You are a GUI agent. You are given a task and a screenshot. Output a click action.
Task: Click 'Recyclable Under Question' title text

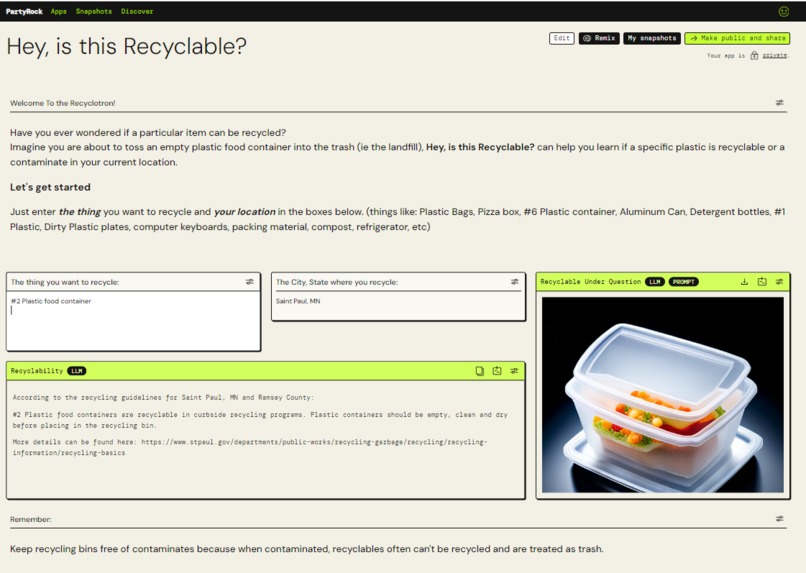point(591,282)
